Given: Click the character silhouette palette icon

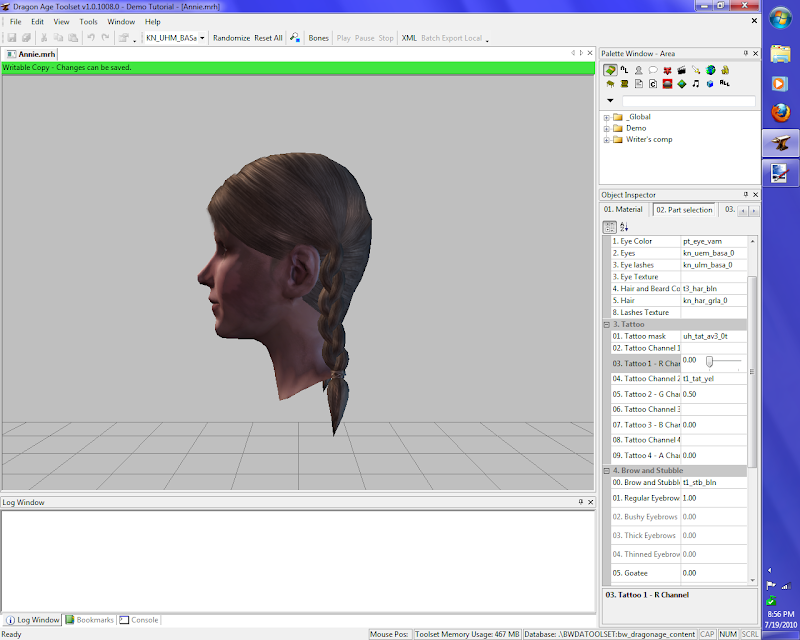Looking at the screenshot, I should [x=638, y=70].
